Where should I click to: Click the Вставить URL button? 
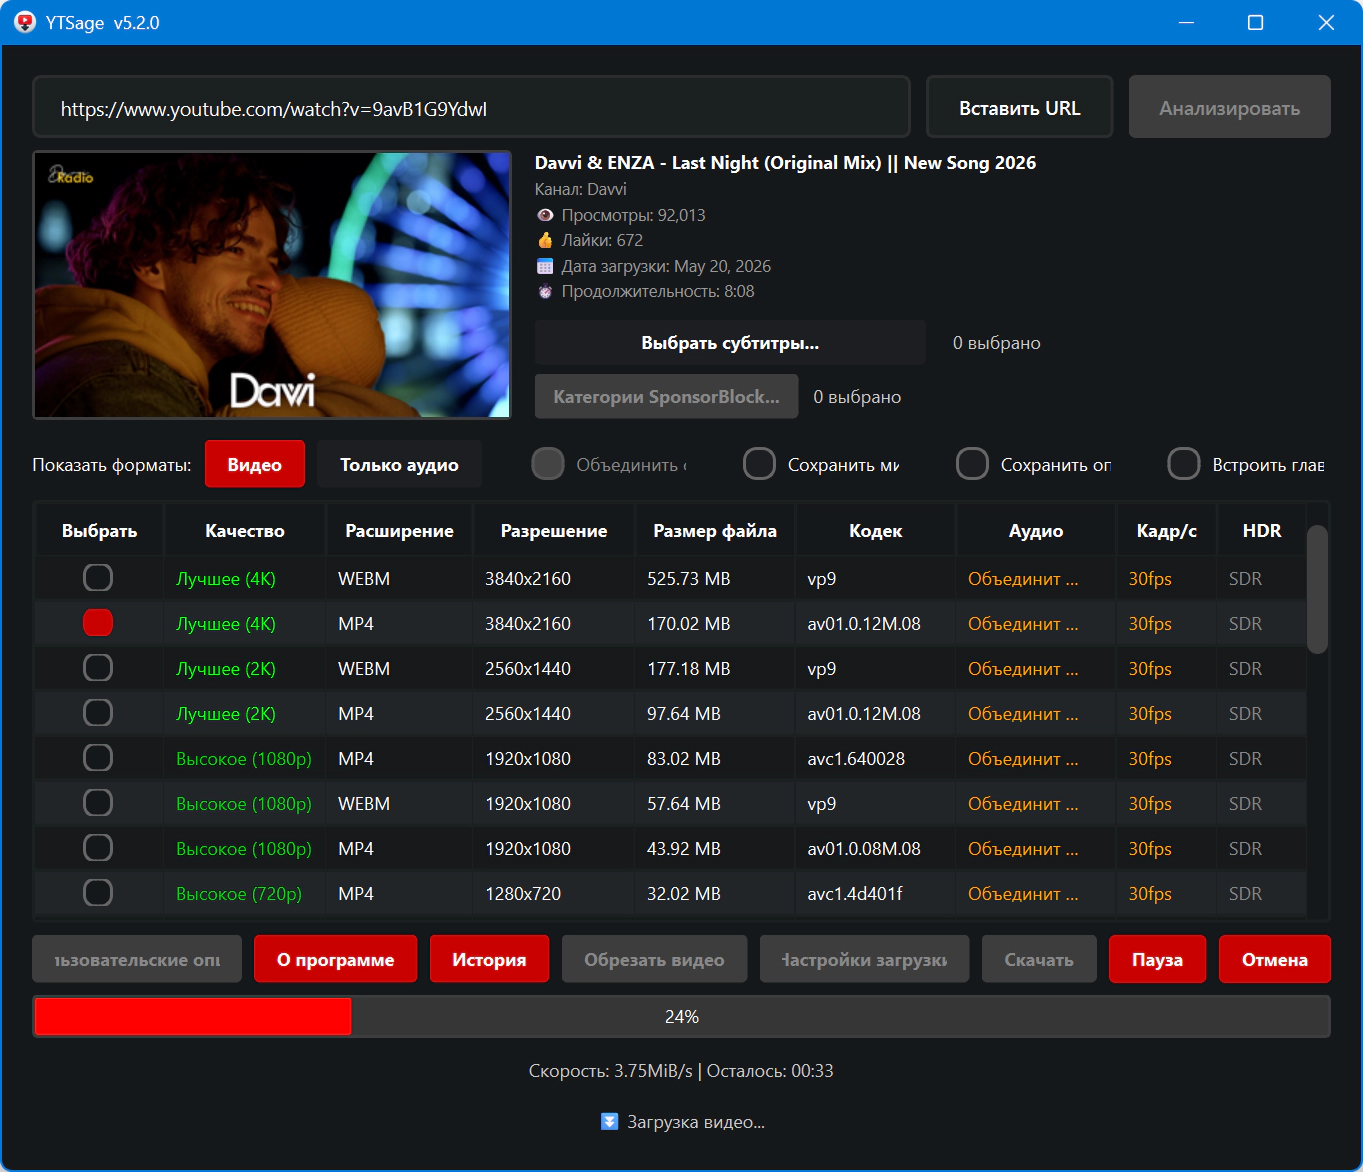coord(1020,107)
